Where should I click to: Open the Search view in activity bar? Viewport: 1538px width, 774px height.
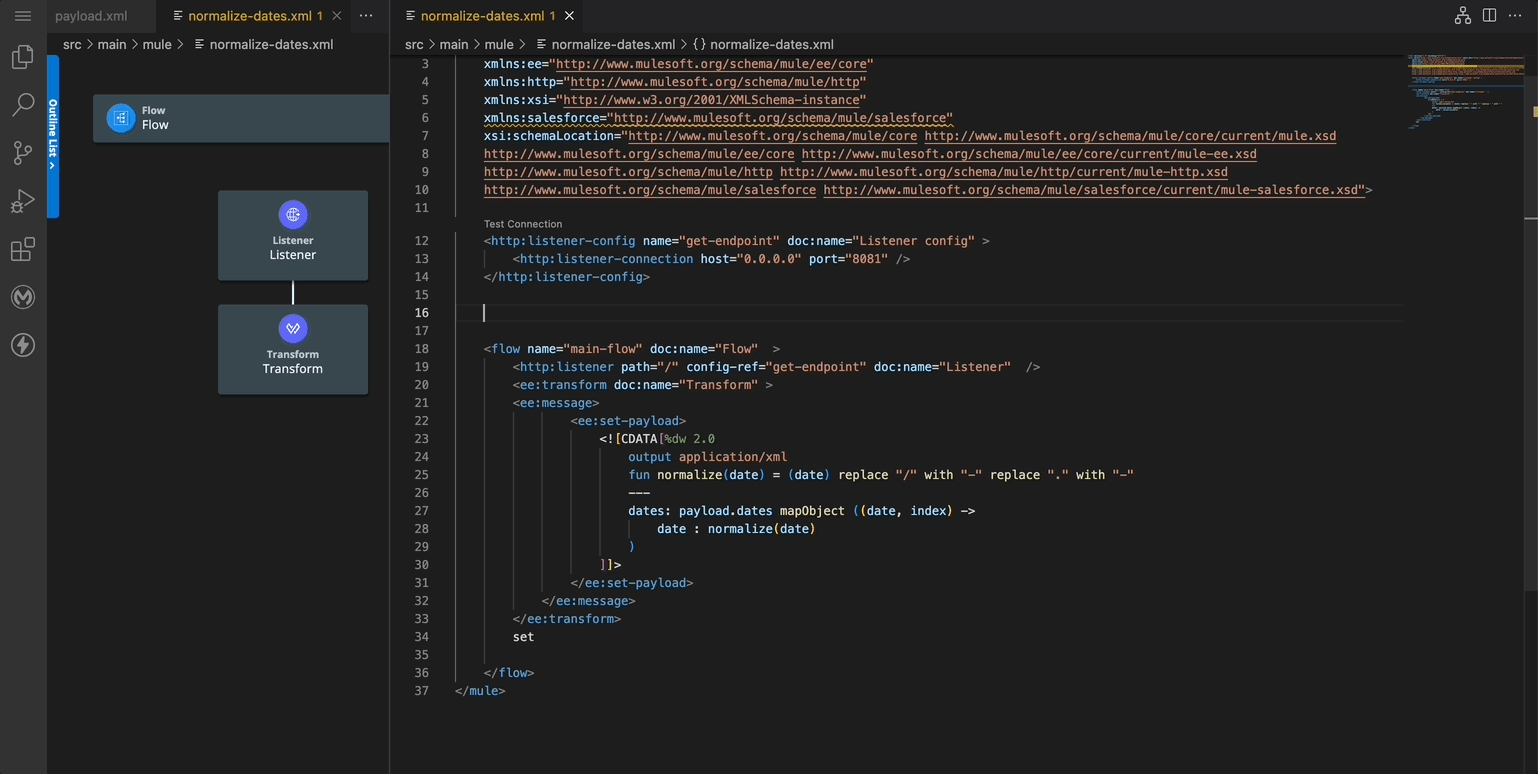(22, 105)
